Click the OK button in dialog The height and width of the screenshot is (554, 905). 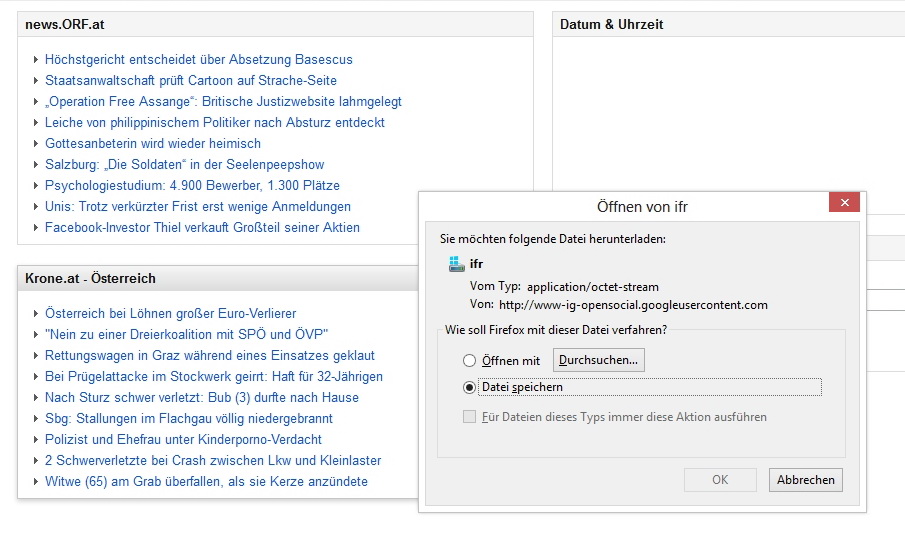point(720,480)
